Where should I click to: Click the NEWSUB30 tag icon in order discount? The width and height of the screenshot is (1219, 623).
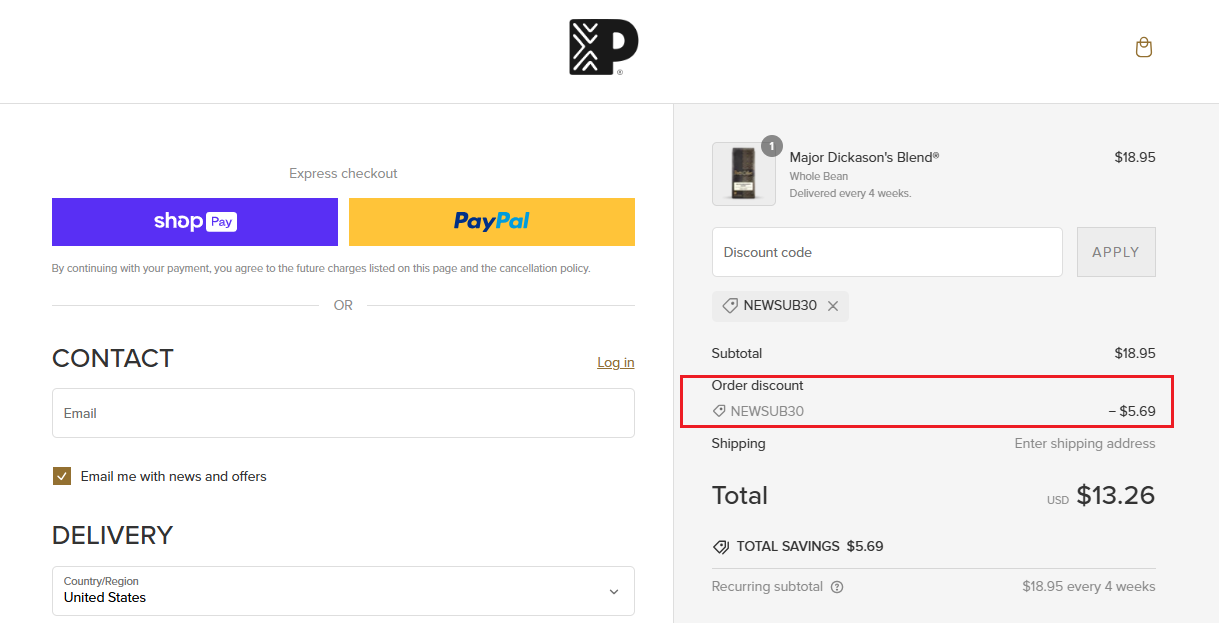[x=719, y=411]
